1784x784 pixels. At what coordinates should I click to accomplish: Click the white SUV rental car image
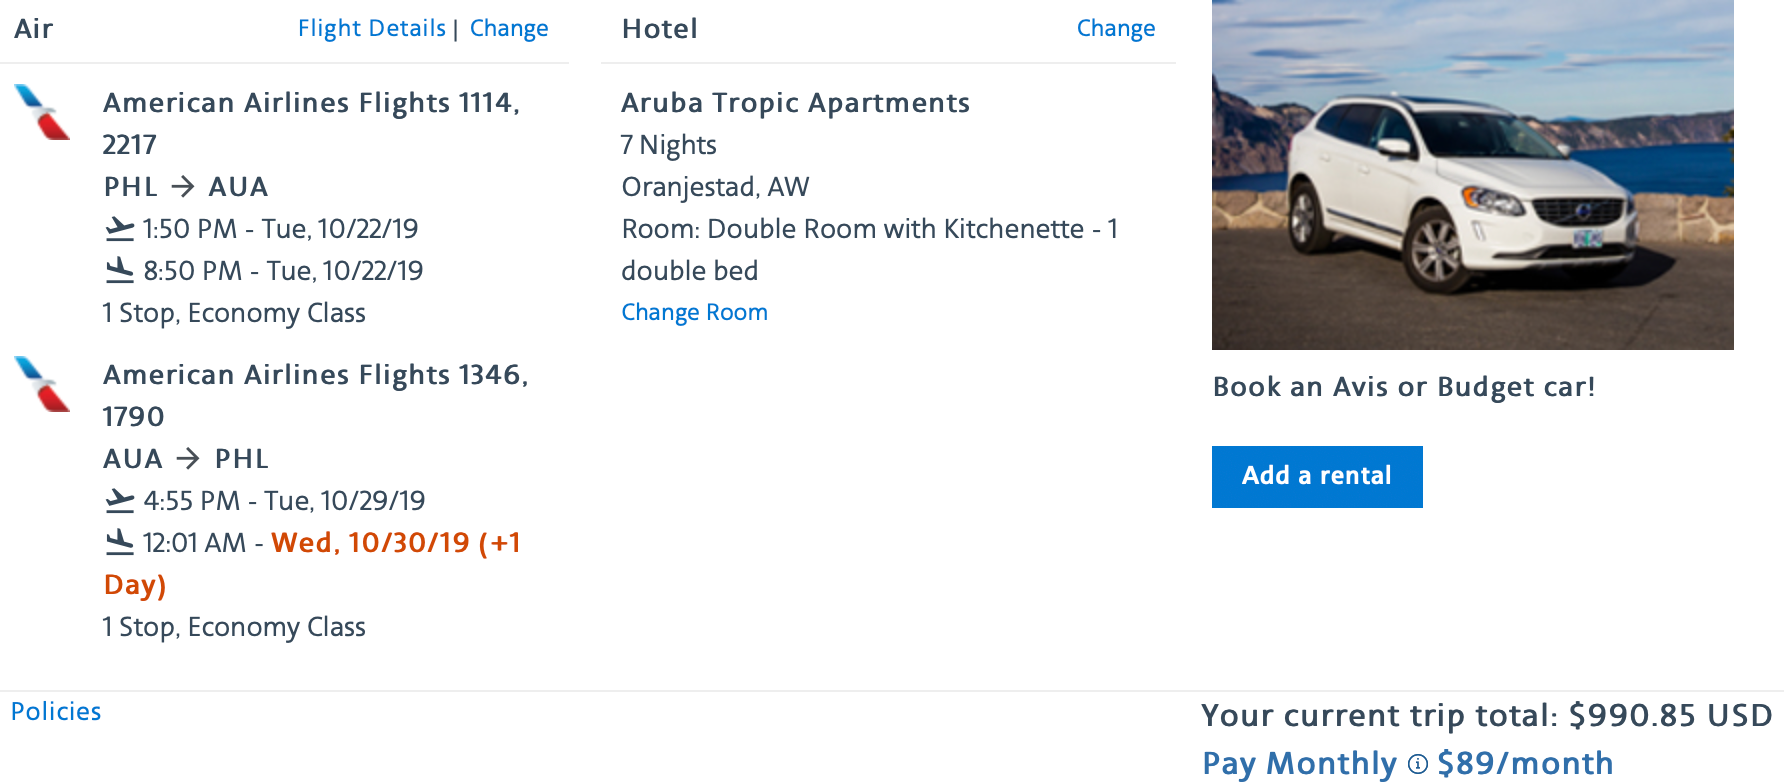click(1472, 175)
